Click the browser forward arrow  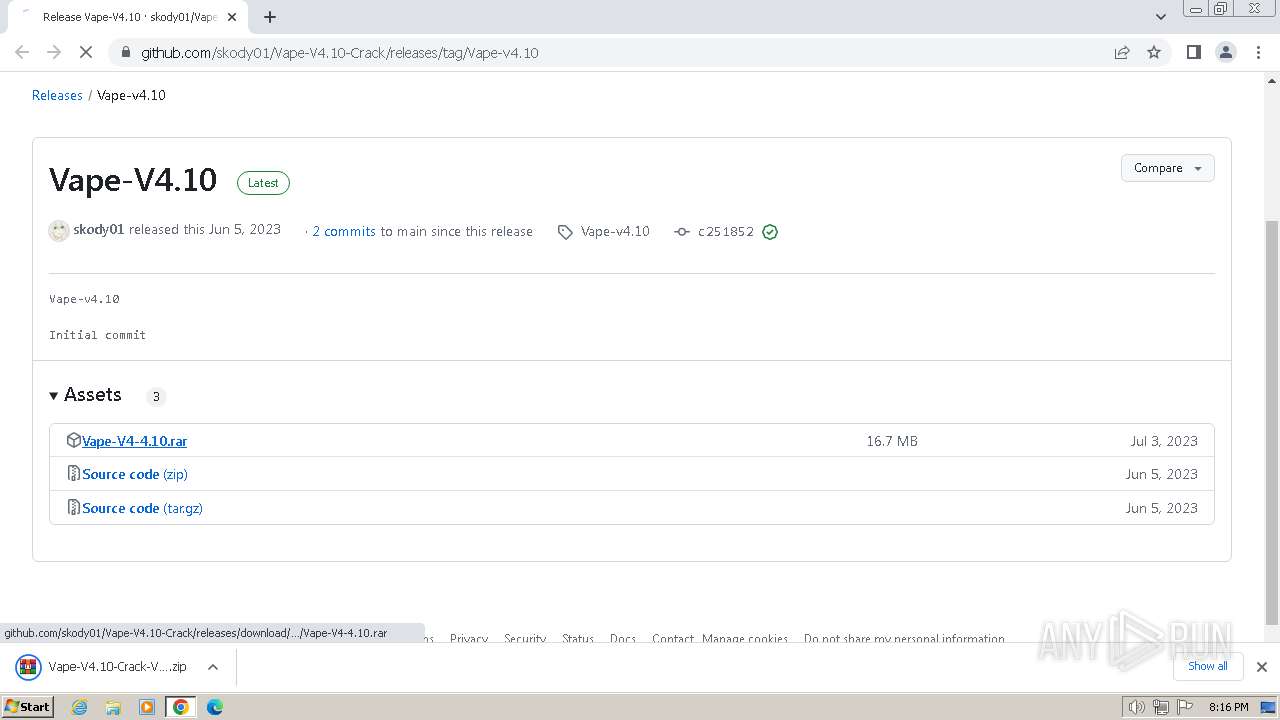(54, 52)
